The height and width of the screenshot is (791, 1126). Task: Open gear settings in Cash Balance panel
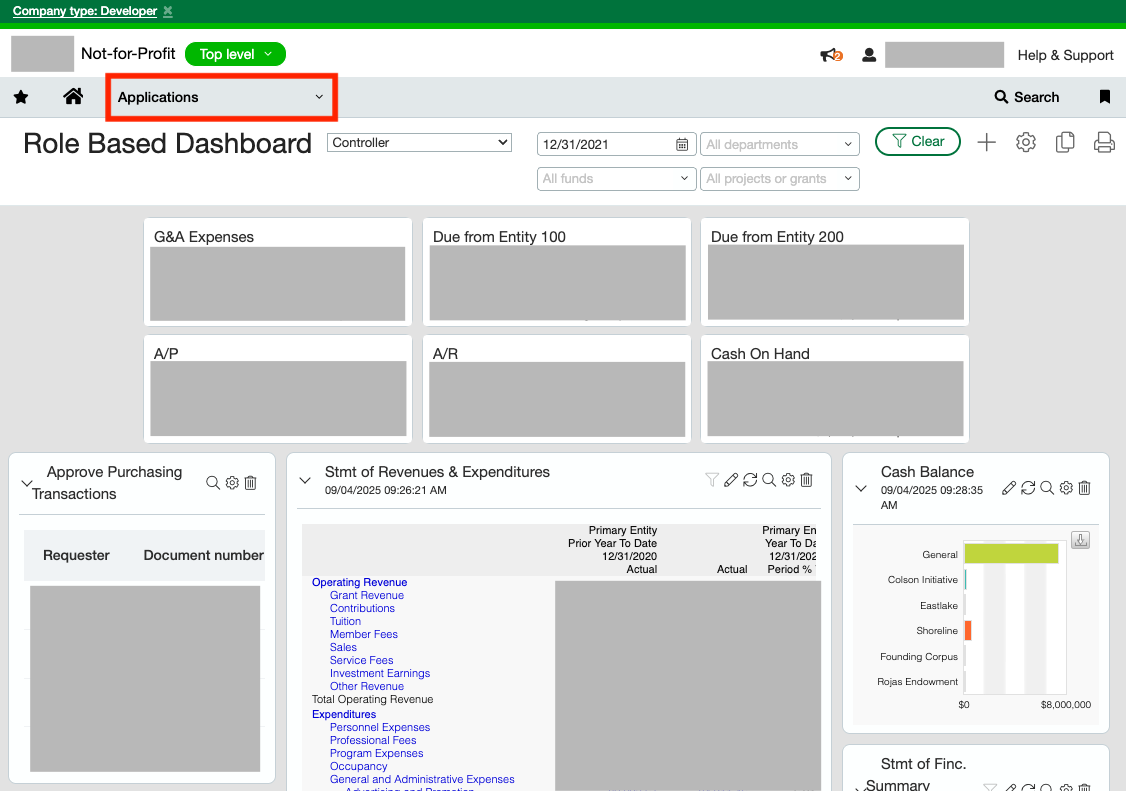[x=1066, y=488]
